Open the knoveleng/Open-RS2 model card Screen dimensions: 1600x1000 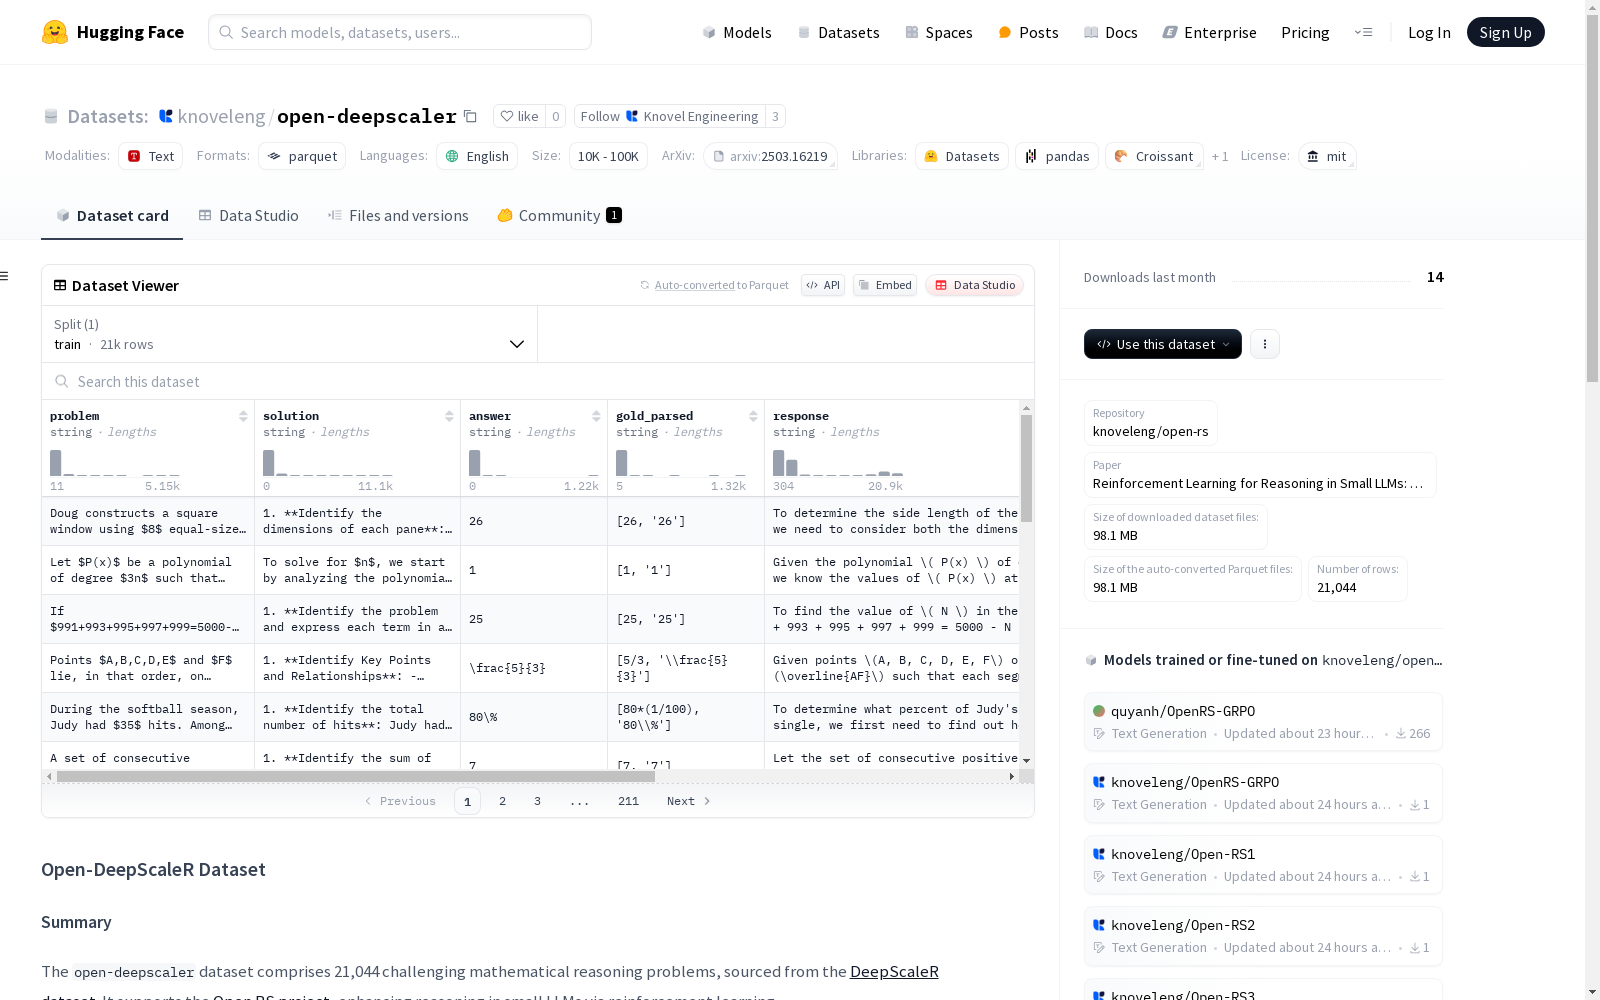pyautogui.click(x=1263, y=935)
